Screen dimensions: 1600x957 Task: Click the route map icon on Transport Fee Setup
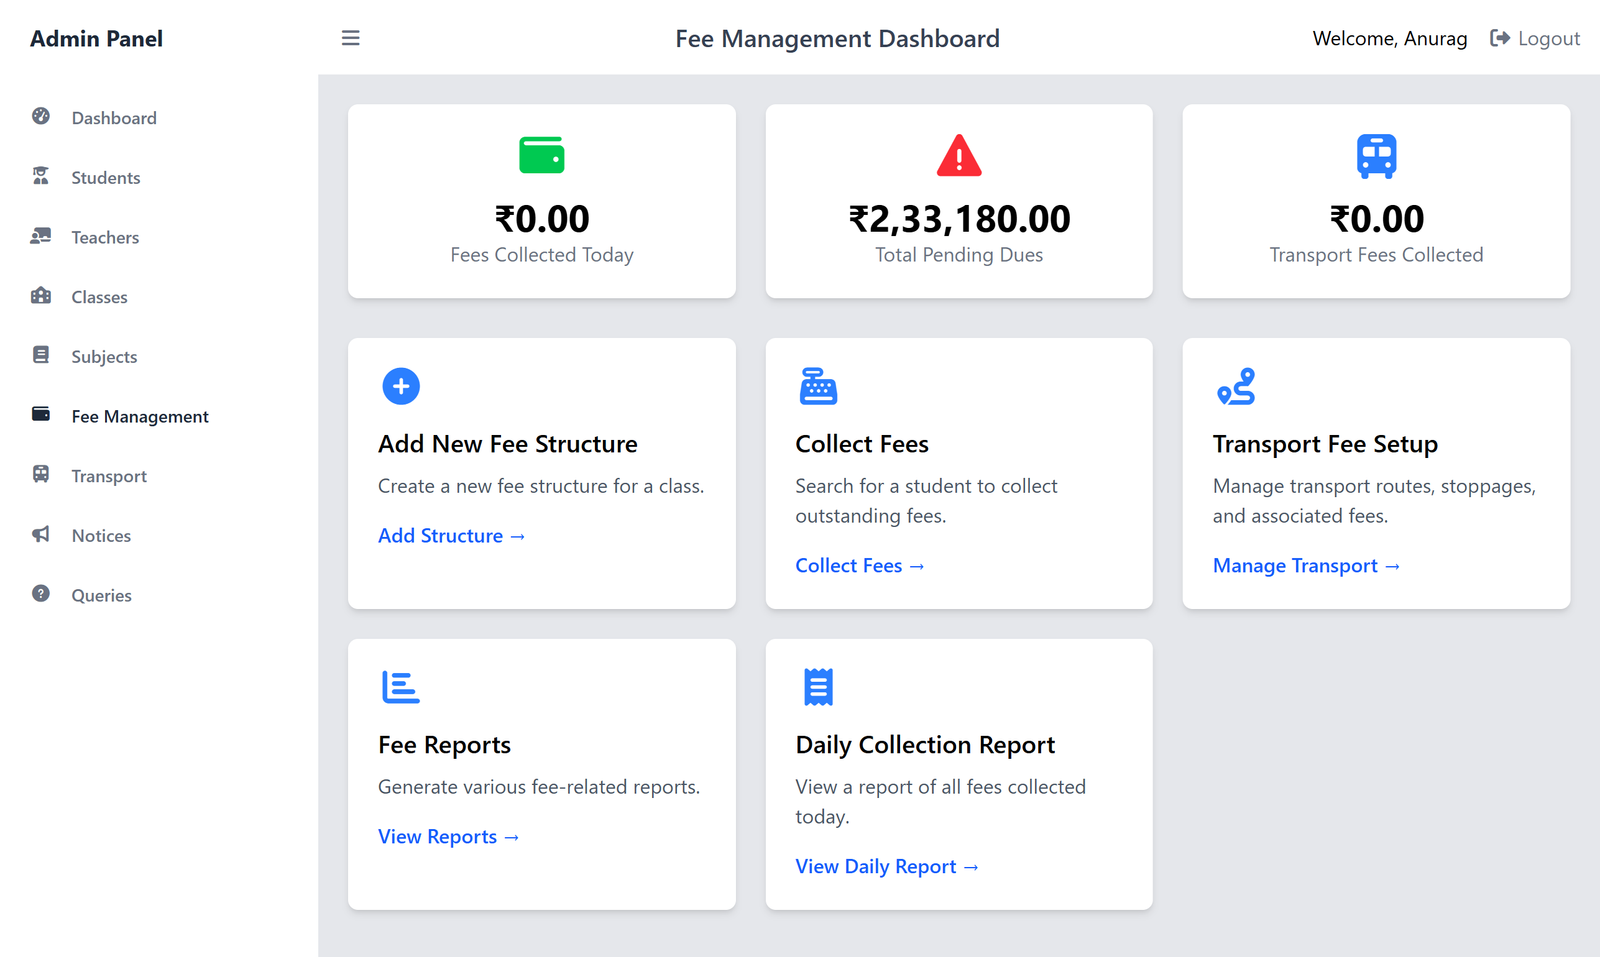[x=1237, y=386]
